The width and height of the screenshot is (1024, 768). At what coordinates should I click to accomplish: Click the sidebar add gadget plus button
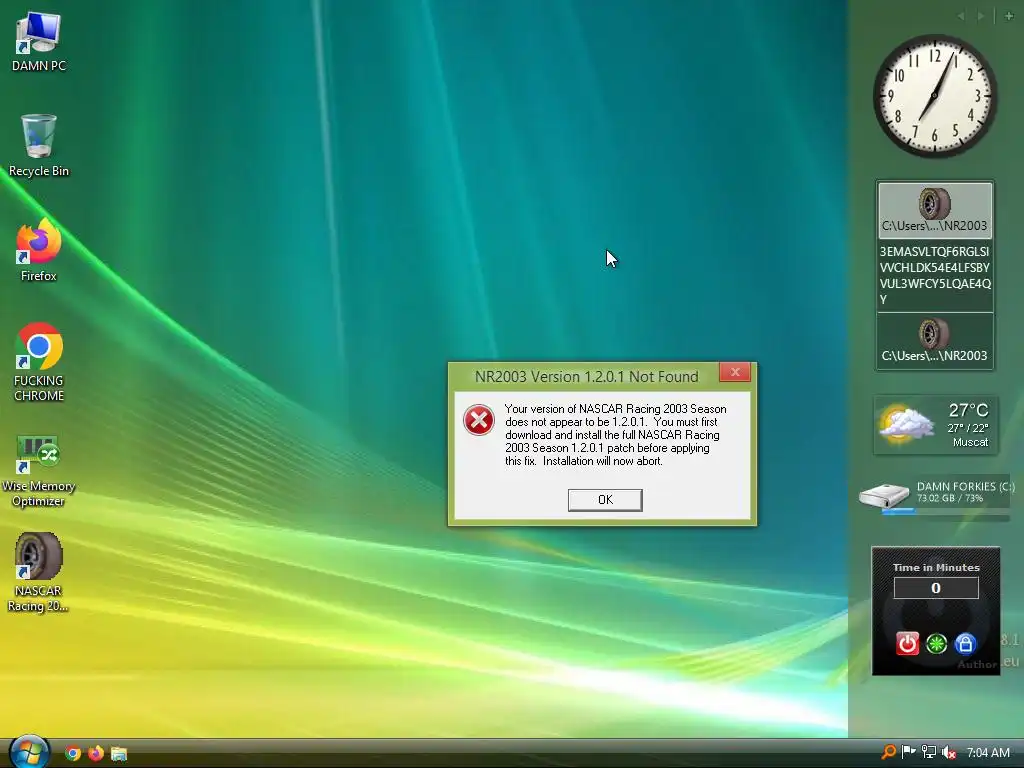1008,16
